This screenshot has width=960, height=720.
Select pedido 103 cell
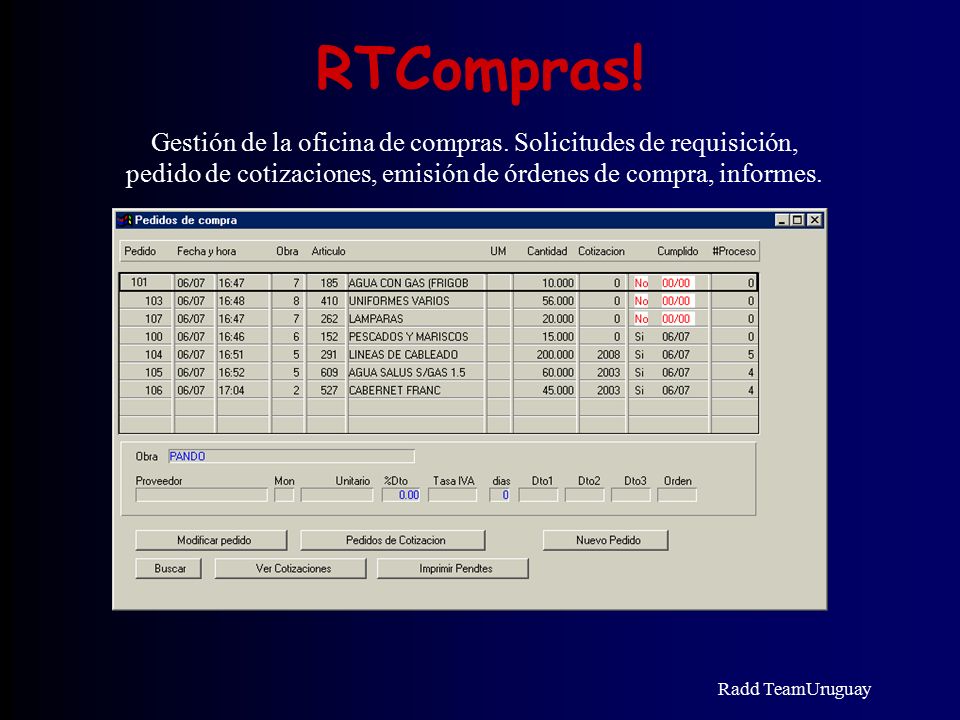pos(146,301)
